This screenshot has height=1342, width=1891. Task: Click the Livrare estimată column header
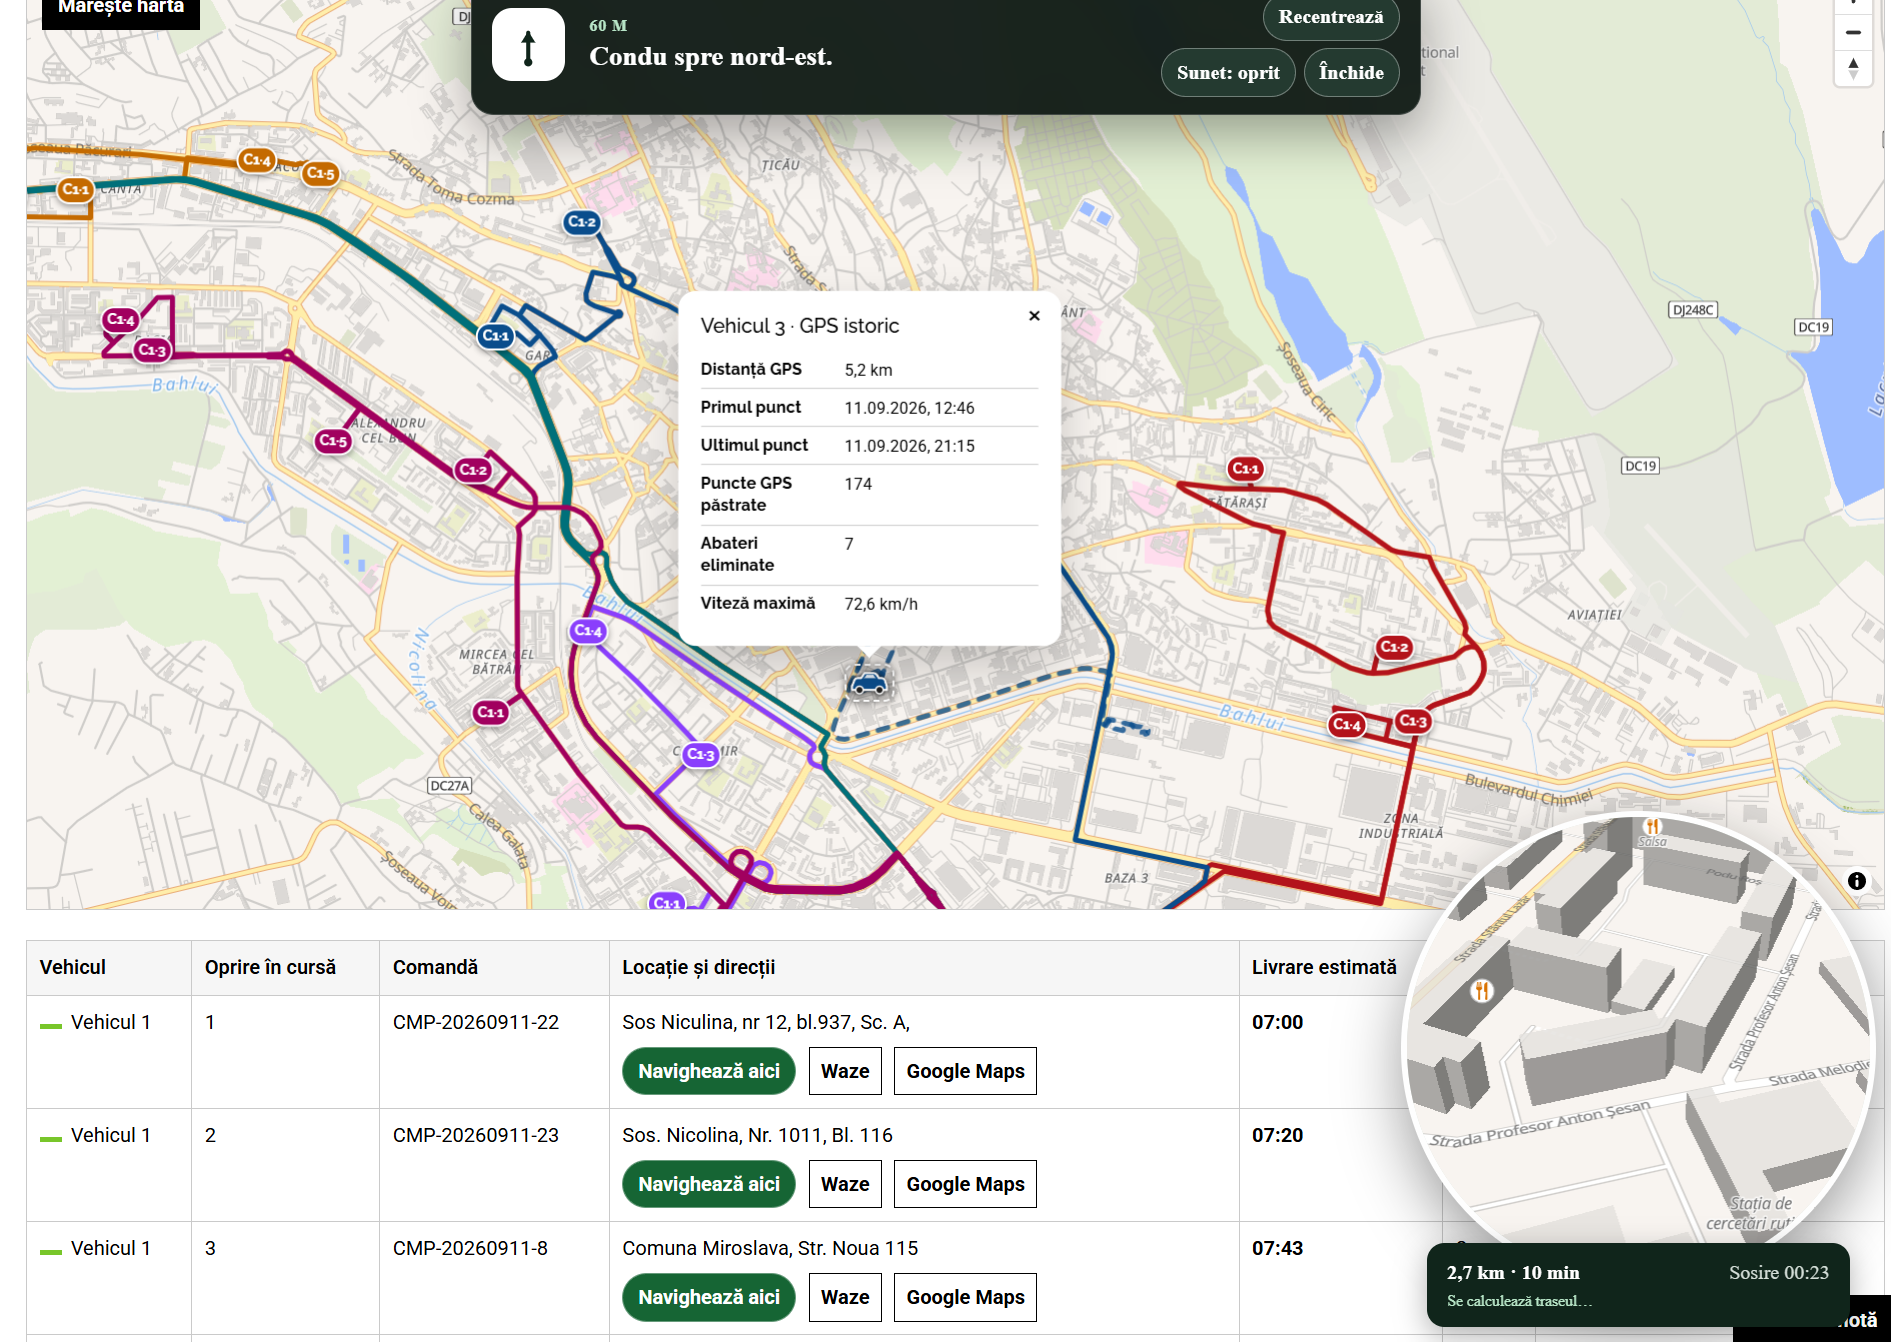(x=1324, y=967)
